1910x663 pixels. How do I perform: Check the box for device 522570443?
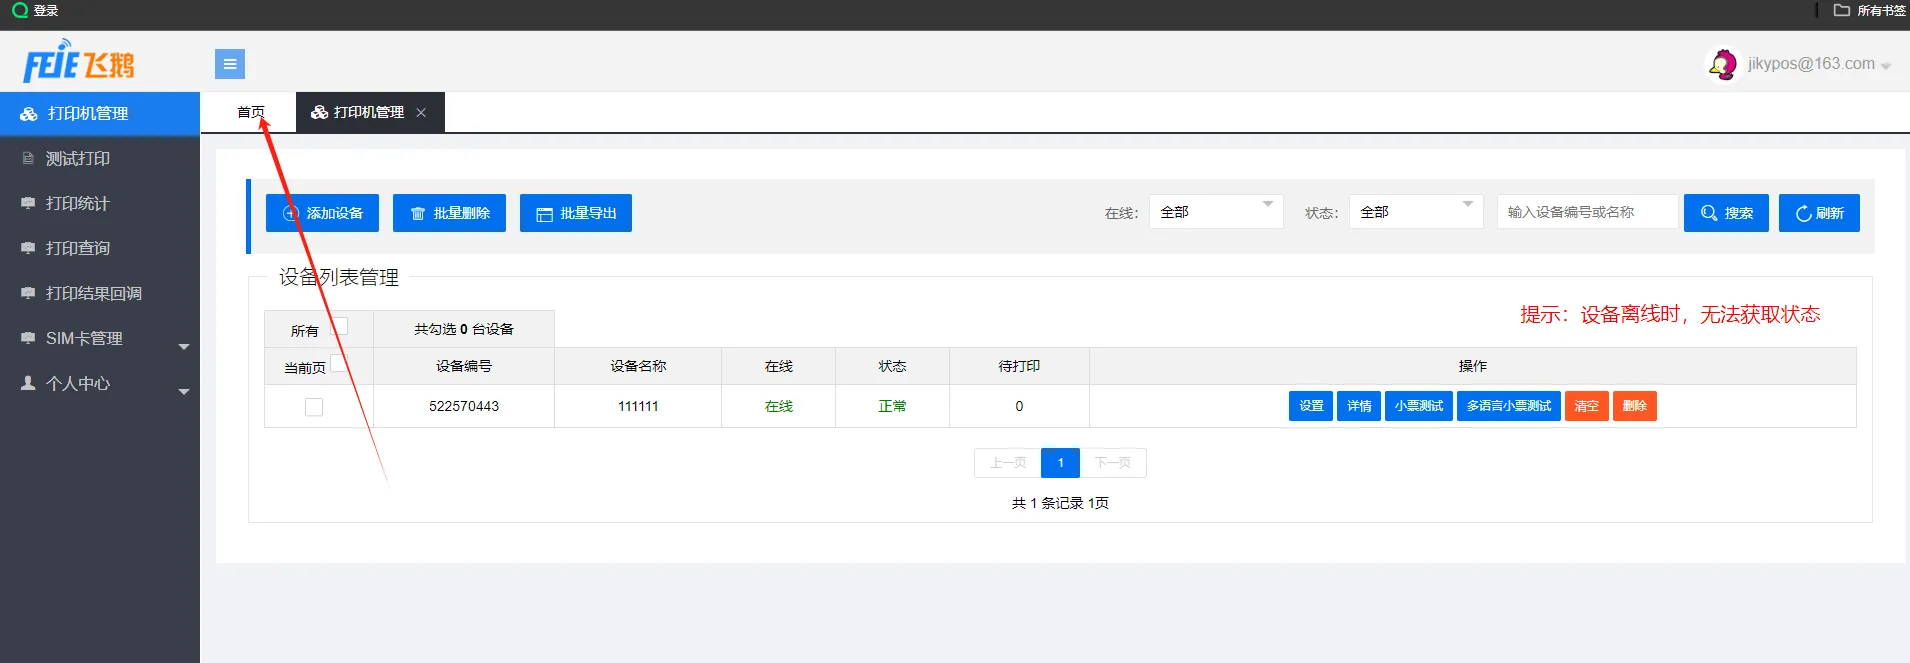(x=314, y=407)
